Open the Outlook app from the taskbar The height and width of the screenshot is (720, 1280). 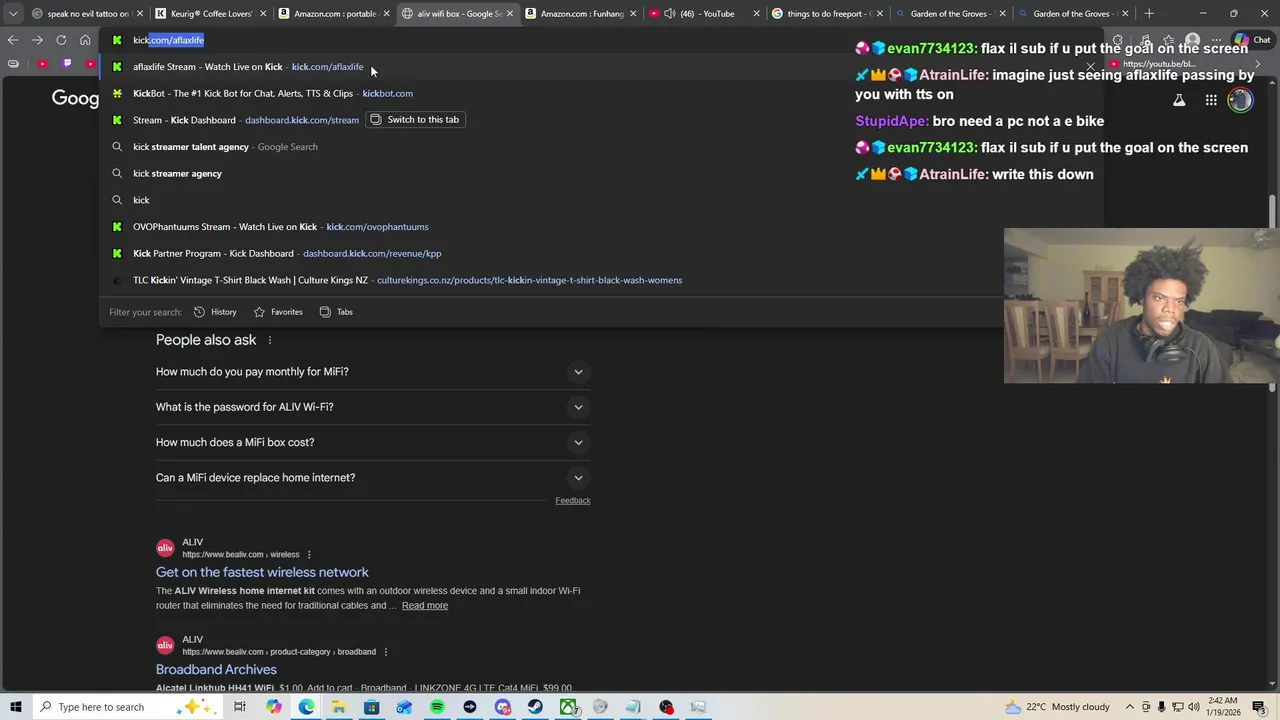[x=404, y=707]
